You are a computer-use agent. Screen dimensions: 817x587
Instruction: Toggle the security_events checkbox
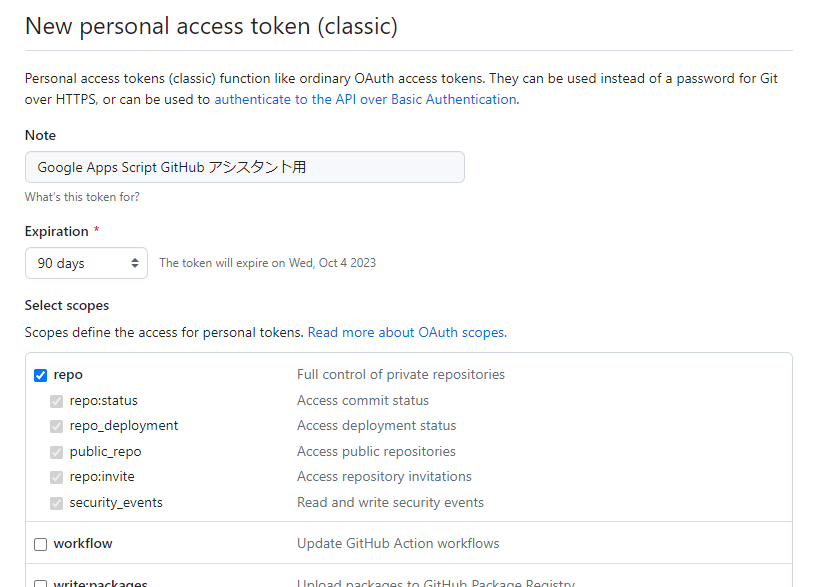click(x=57, y=503)
